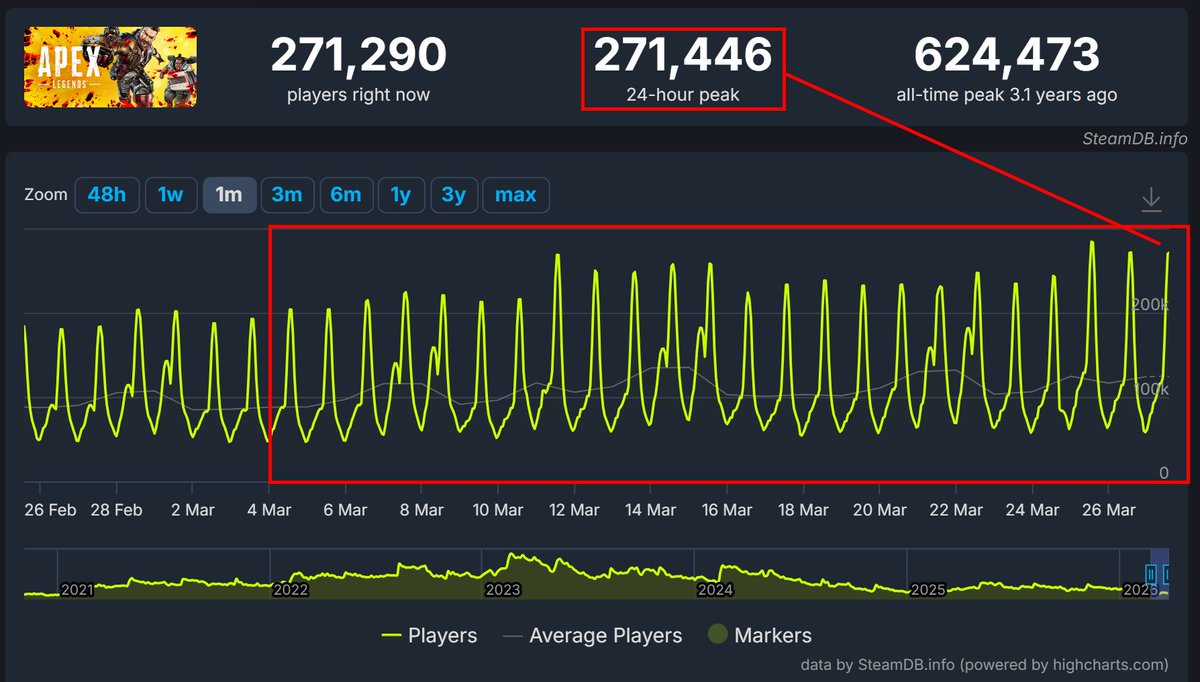Choose the 6m zoom option
The image size is (1200, 682).
[346, 195]
